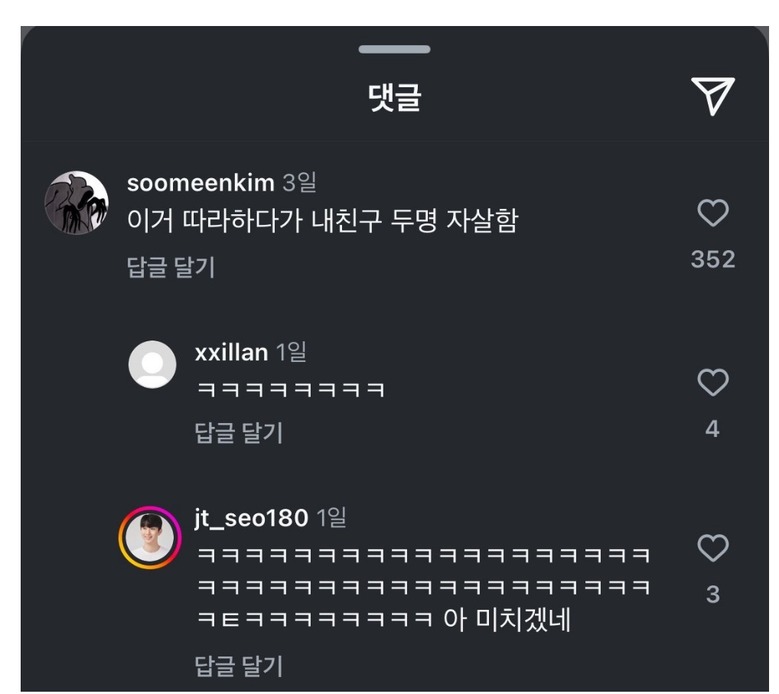The height and width of the screenshot is (694, 779).
Task: View the 352 likes count
Action: [712, 260]
